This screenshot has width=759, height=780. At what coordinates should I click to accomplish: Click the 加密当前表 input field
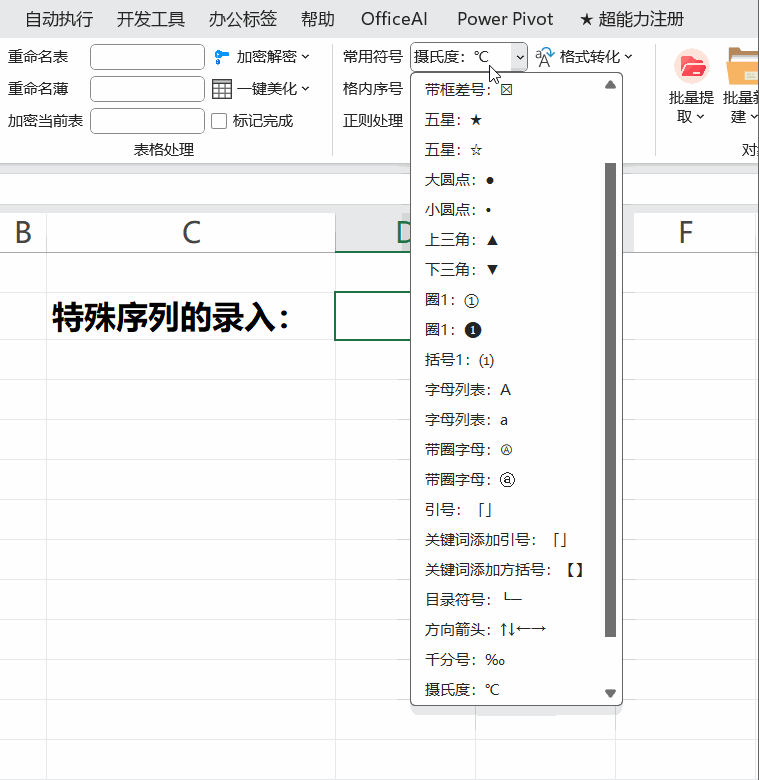147,121
